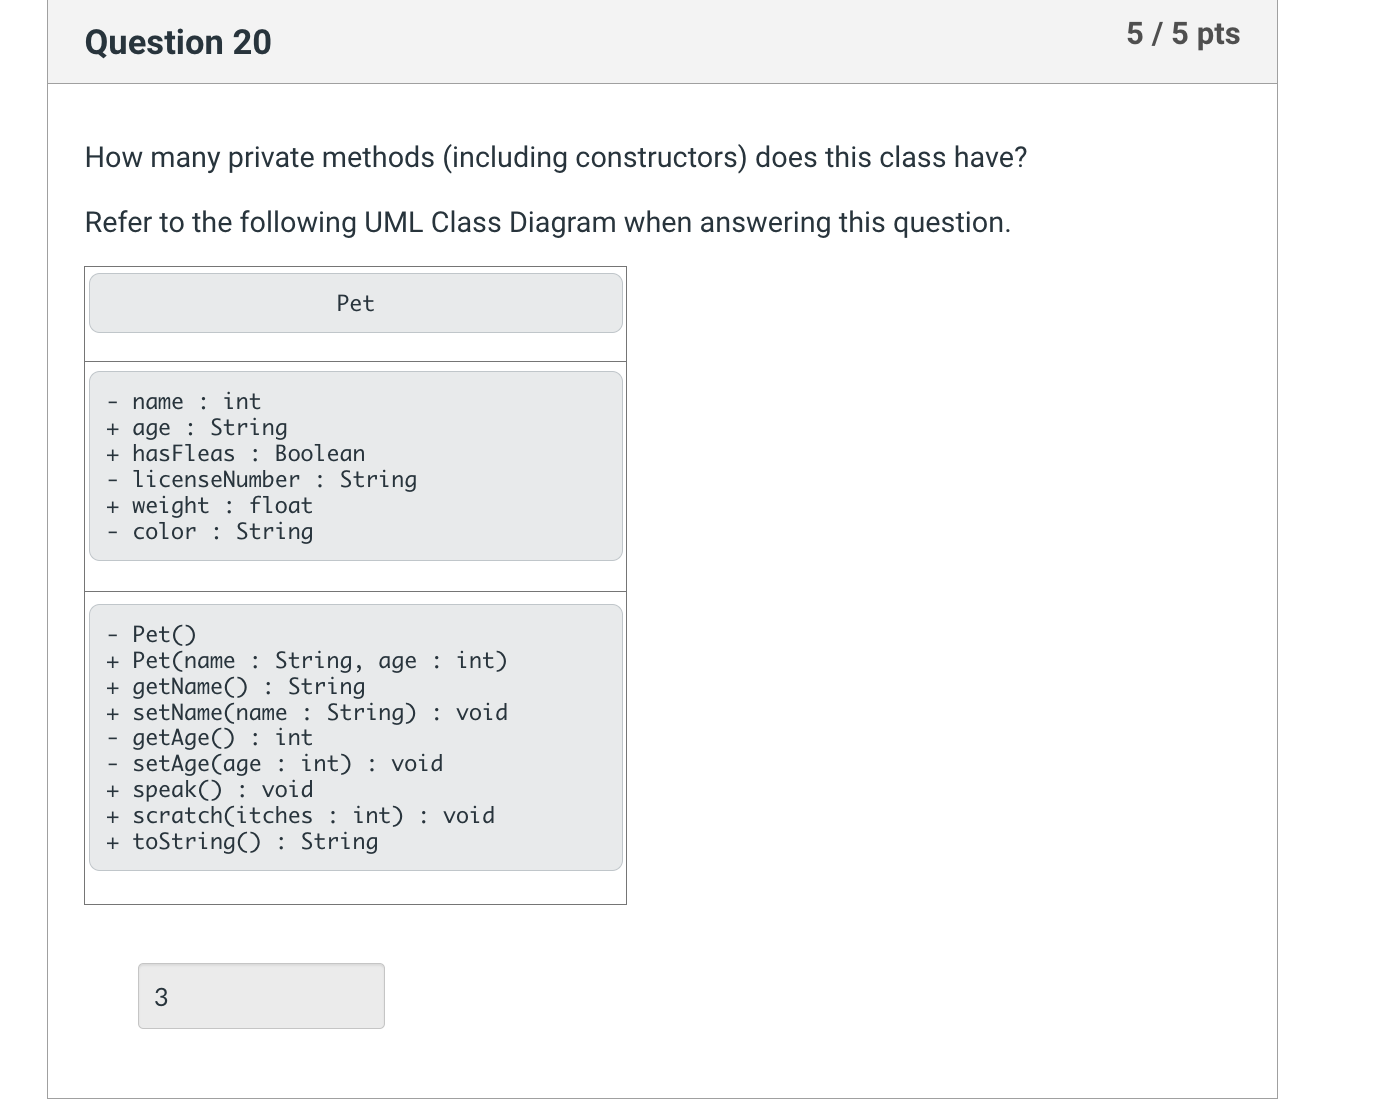Select the speak() : void method

210,789
